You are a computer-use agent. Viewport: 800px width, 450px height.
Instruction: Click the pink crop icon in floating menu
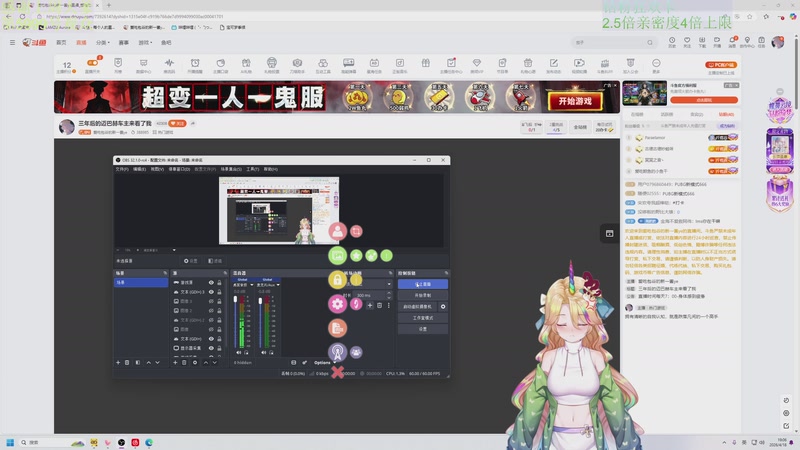coord(356,231)
